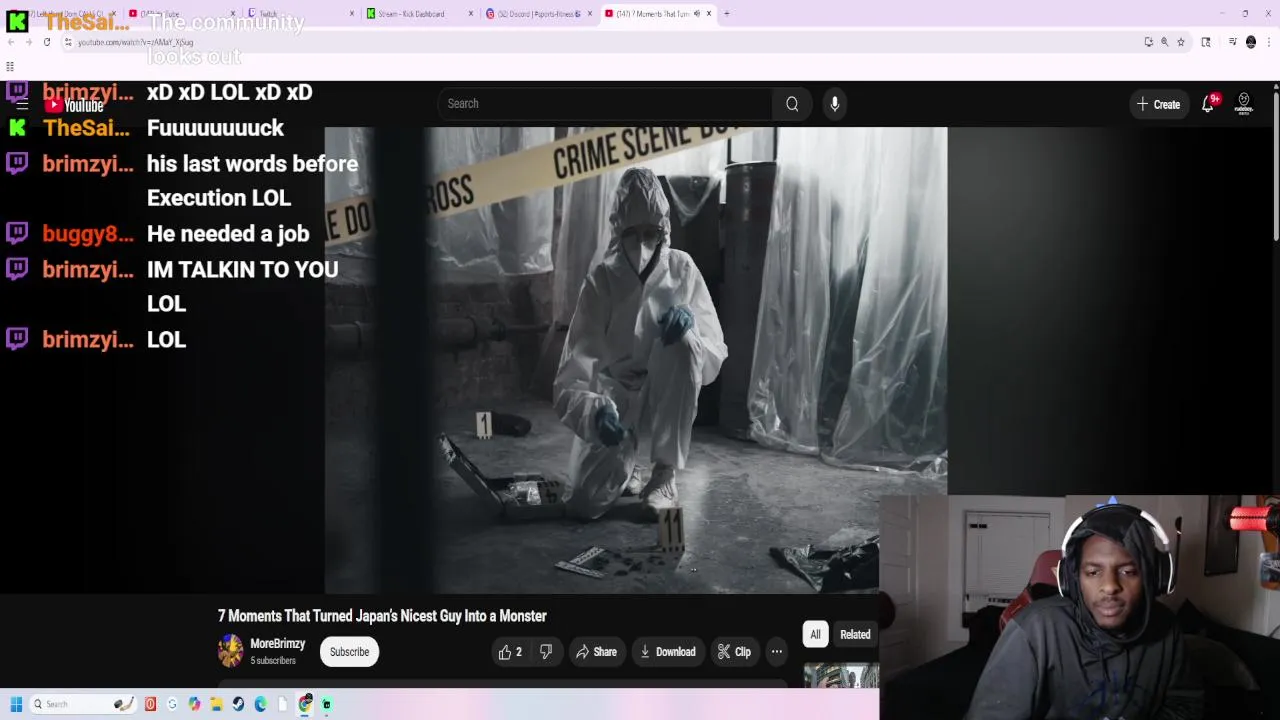Close the active YouTube video tab

pyautogui.click(x=709, y=14)
